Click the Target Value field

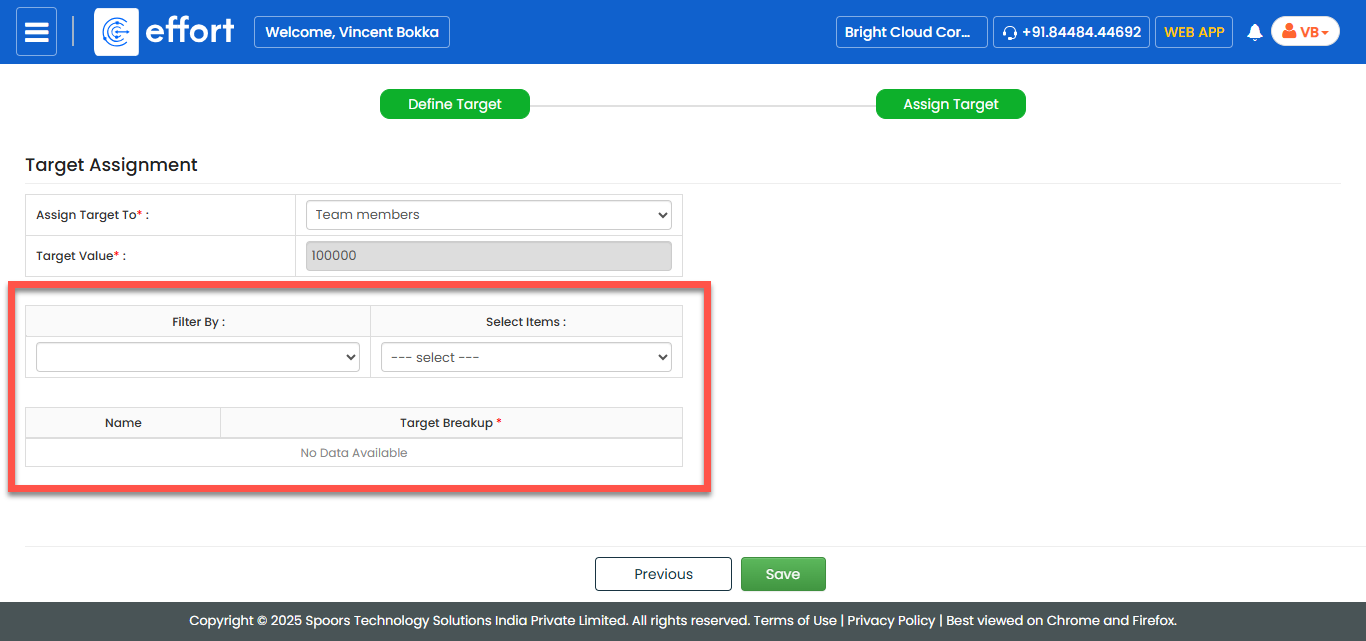pos(489,256)
